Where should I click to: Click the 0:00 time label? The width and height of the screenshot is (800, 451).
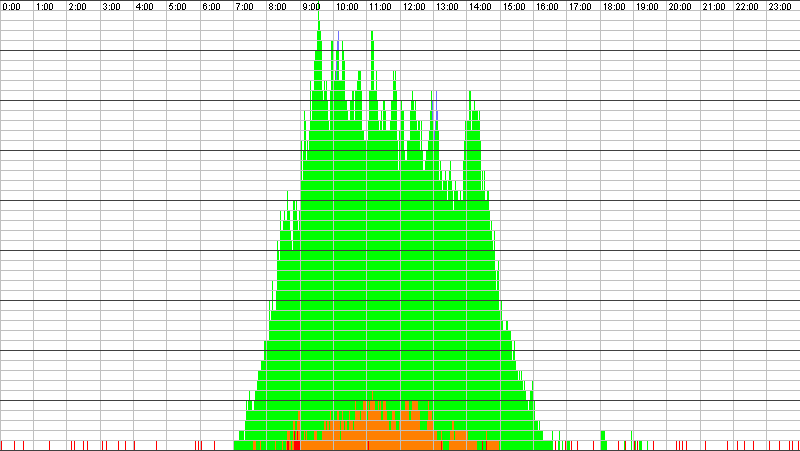[x=11, y=7]
